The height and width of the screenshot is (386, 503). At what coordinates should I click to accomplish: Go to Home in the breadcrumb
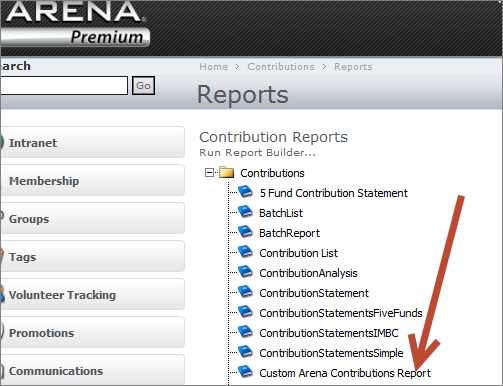tap(214, 67)
